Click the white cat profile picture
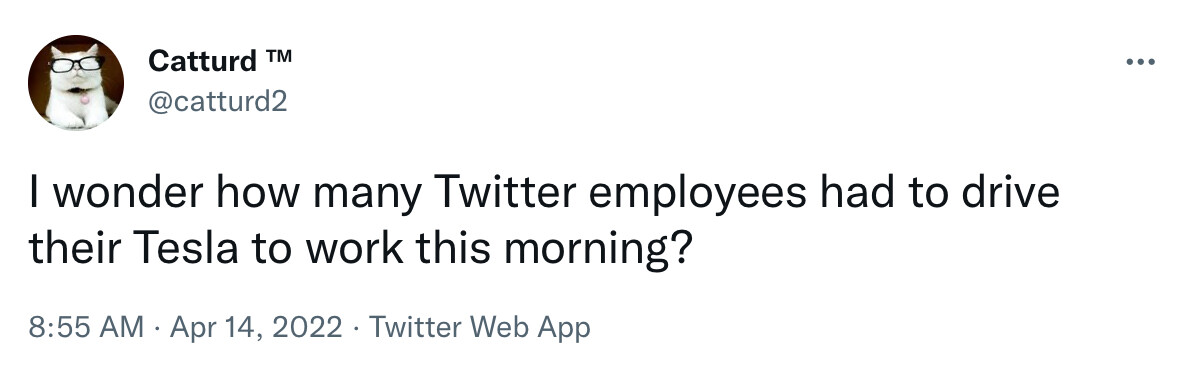This screenshot has height=374, width=1178. tap(75, 82)
